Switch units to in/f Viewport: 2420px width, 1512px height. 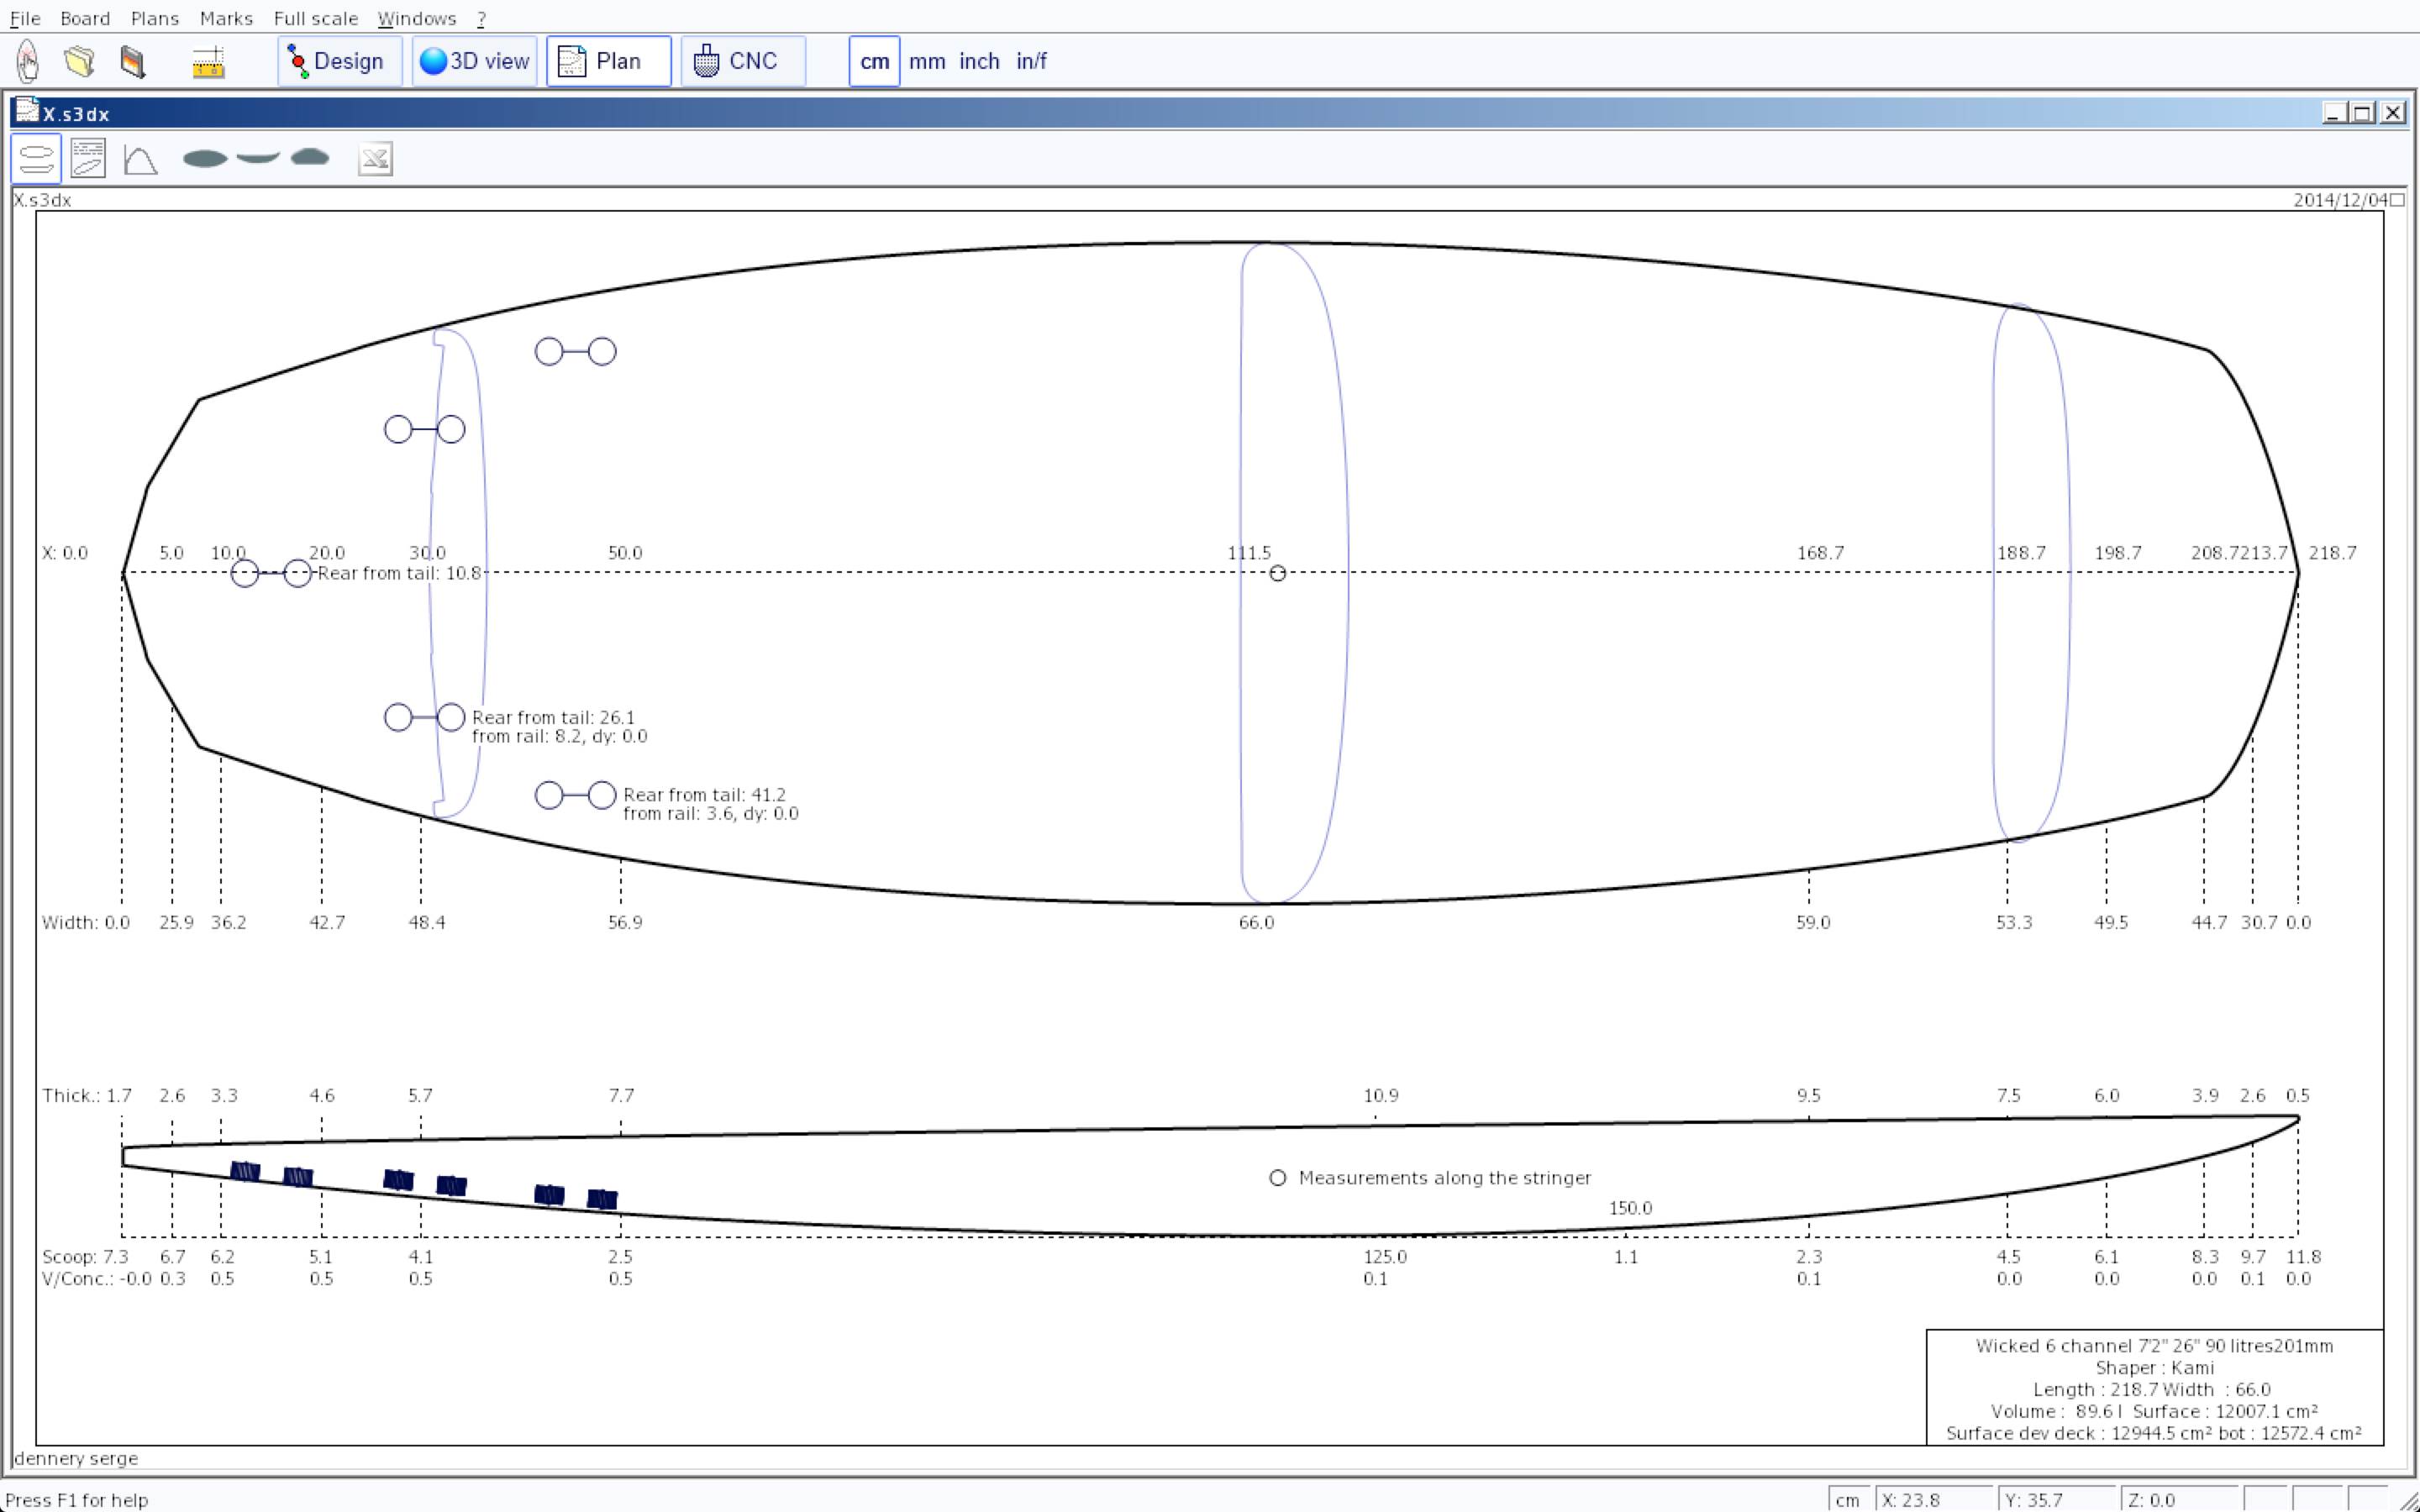1031,61
